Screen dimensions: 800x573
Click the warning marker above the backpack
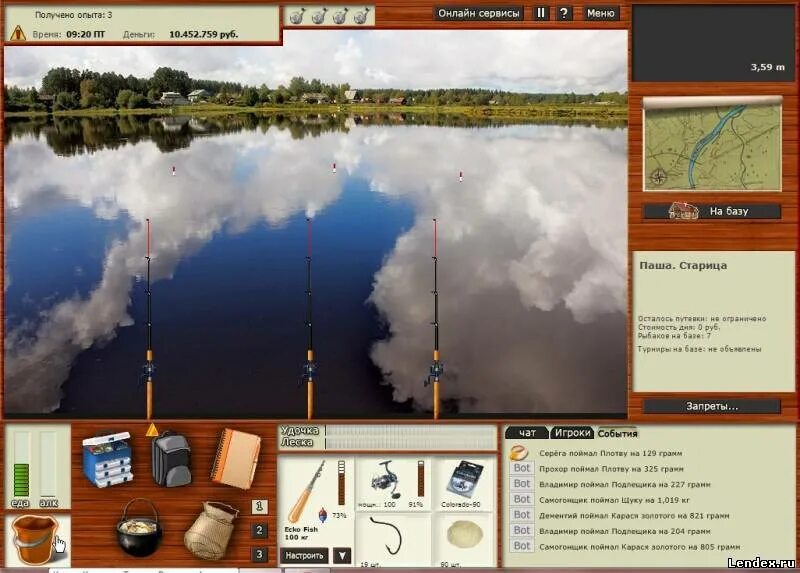click(x=152, y=430)
